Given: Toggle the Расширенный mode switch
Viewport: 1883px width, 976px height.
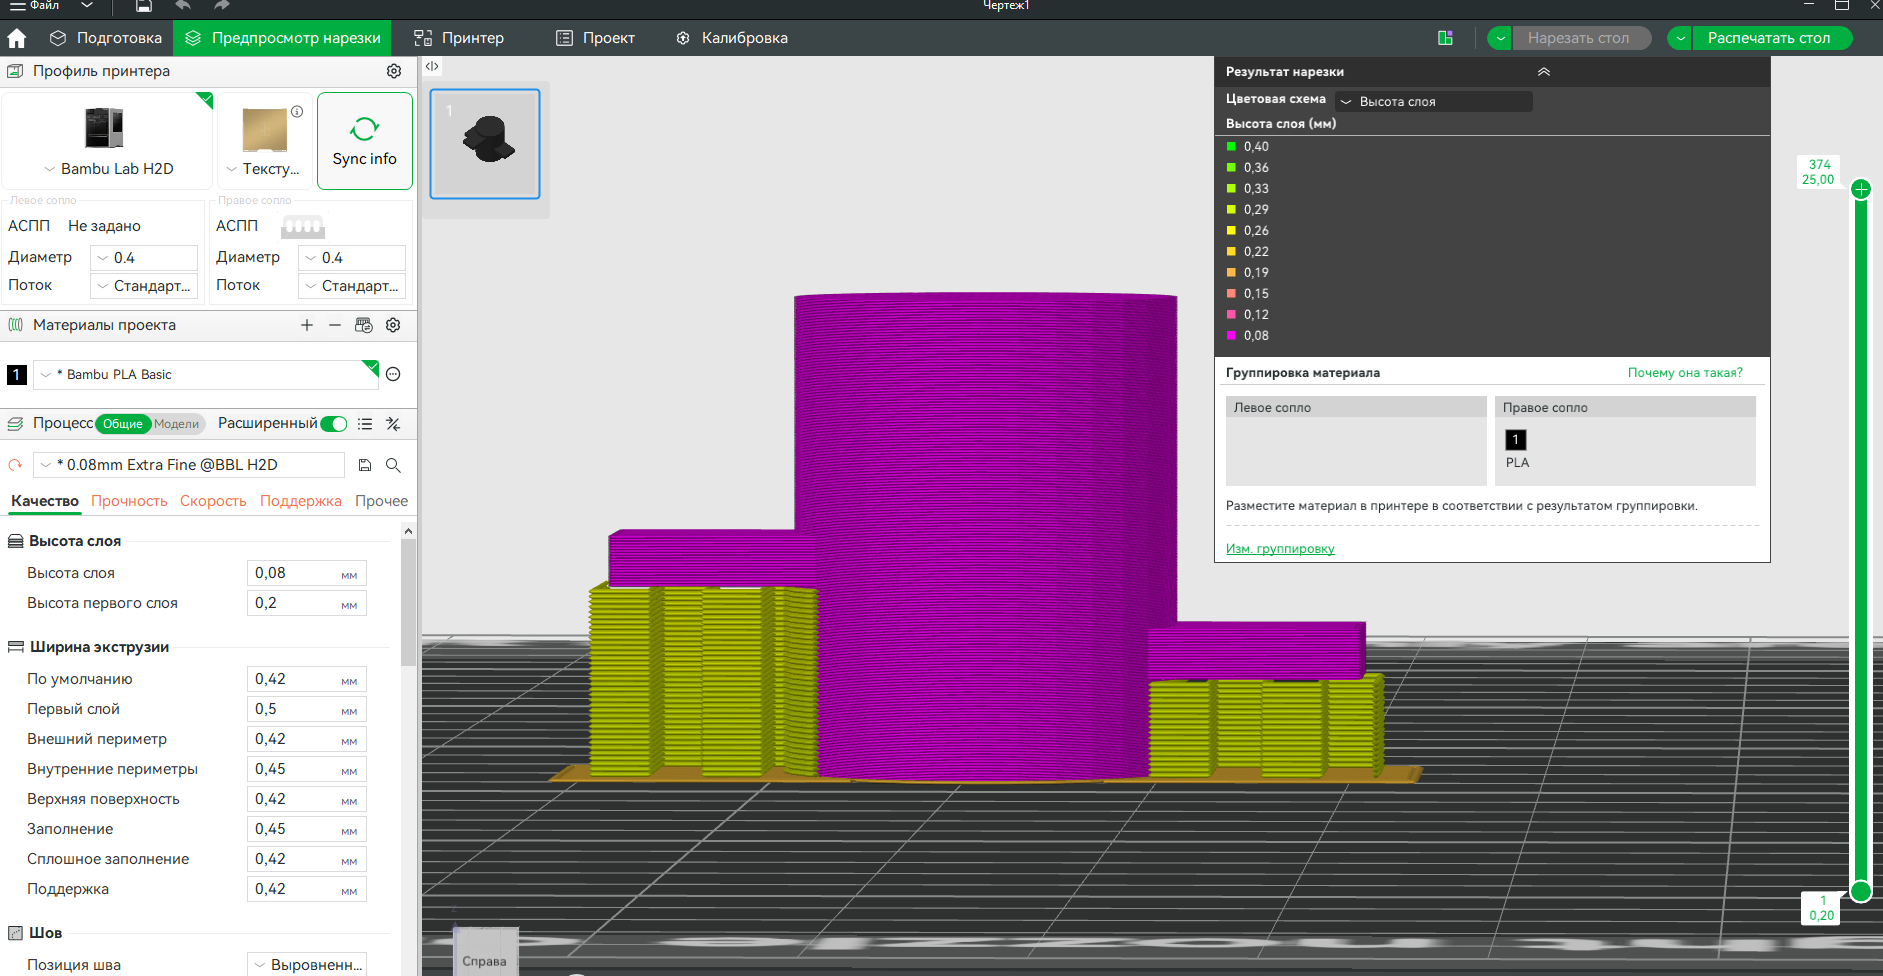Looking at the screenshot, I should (334, 424).
